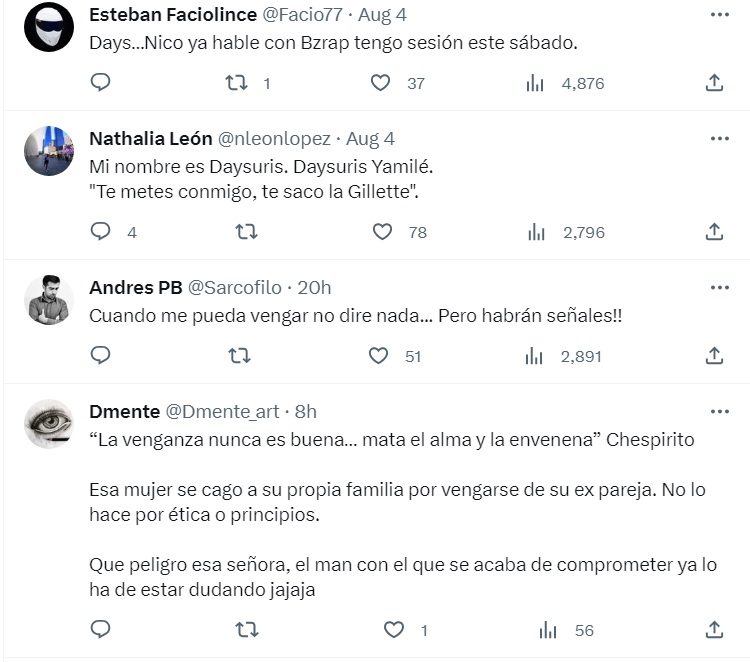The image size is (750, 662).
Task: Retweet Esteban Faciolince's tweet about Bzrap
Action: pyautogui.click(x=237, y=84)
